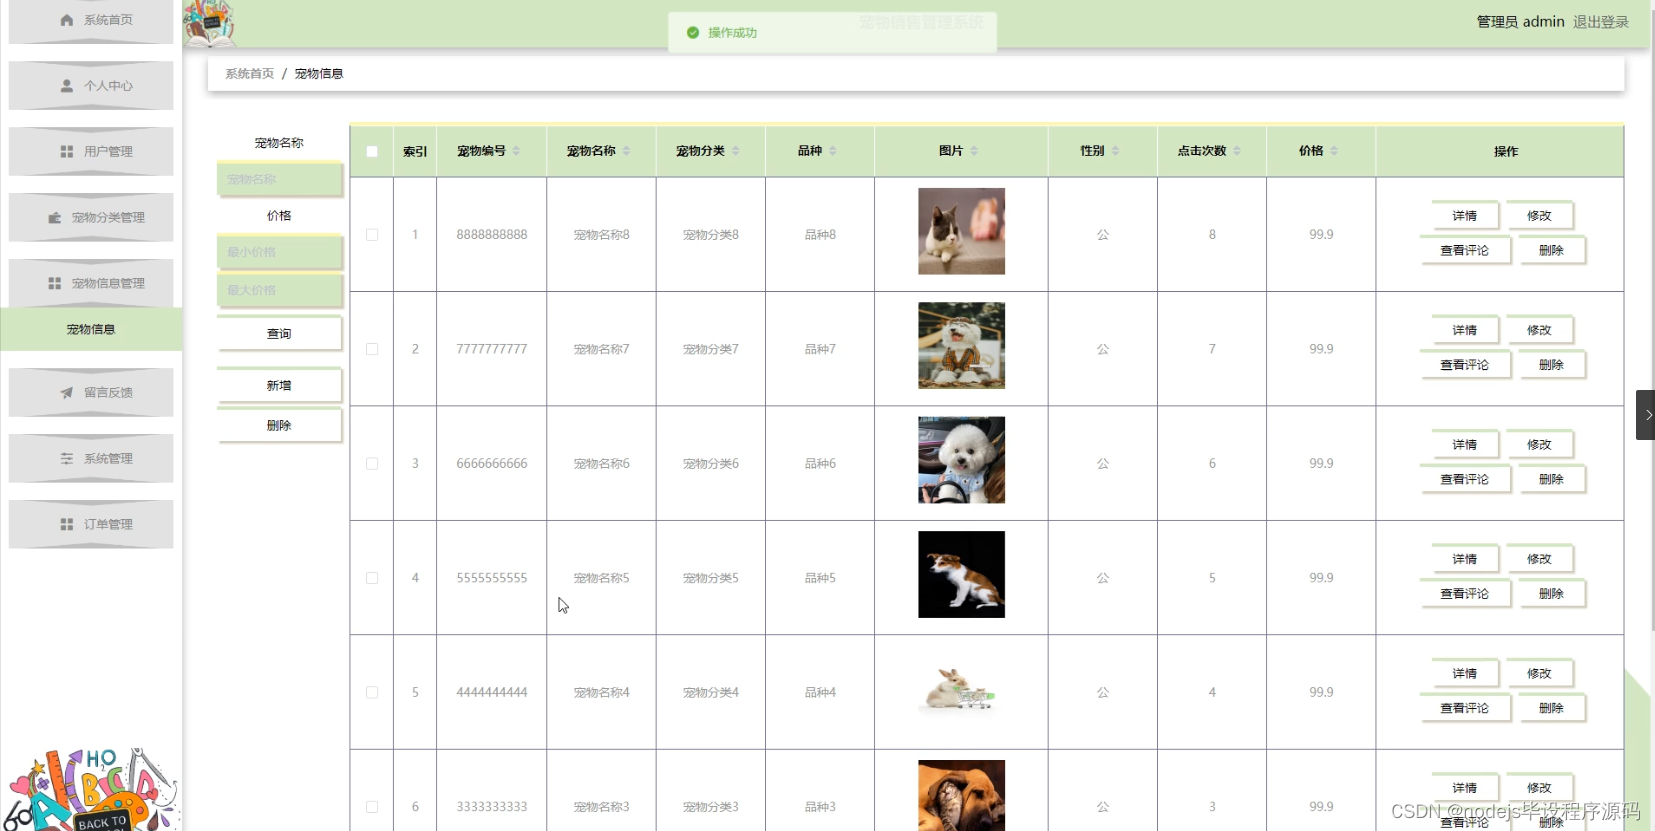
Task: Open 订单管理 sidebar menu
Action: 91,524
